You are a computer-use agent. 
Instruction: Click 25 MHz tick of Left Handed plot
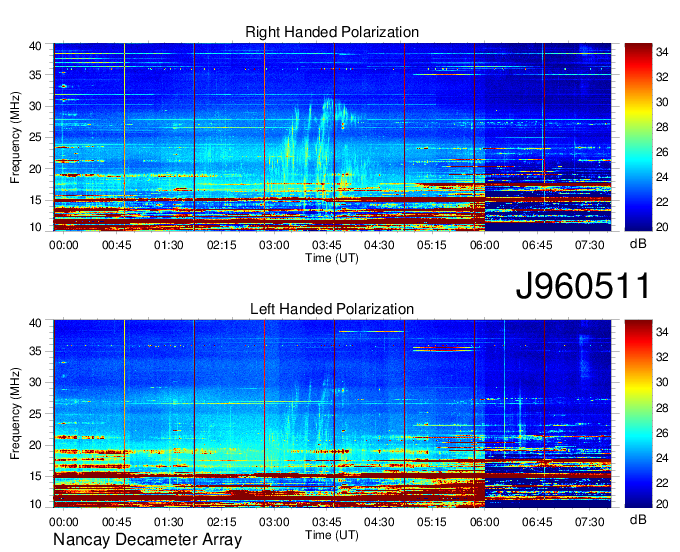35,414
